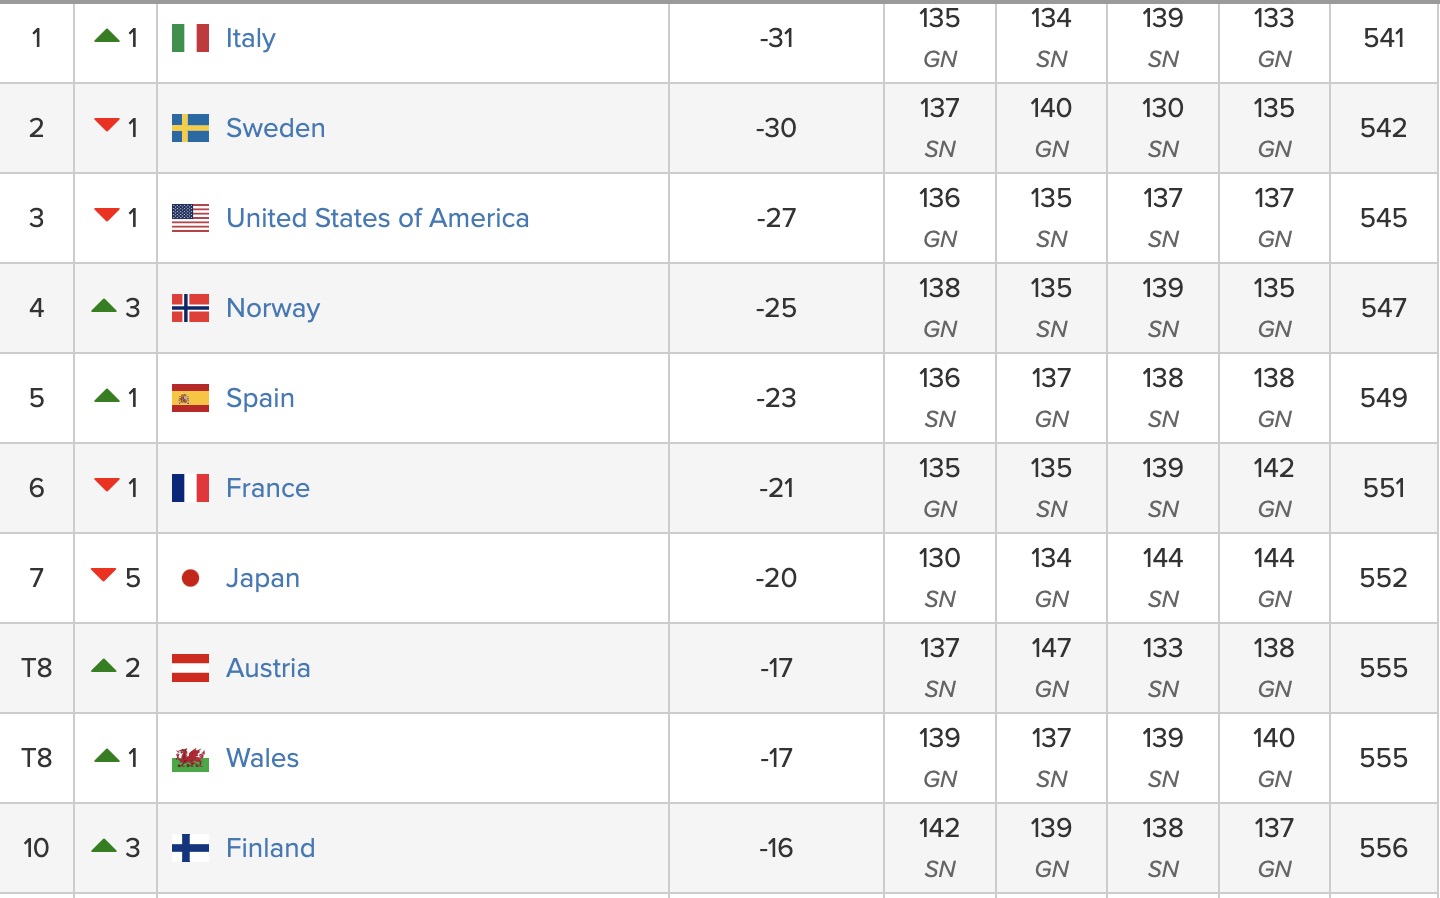Select Italy's total score 541
The height and width of the screenshot is (898, 1440).
1384,38
